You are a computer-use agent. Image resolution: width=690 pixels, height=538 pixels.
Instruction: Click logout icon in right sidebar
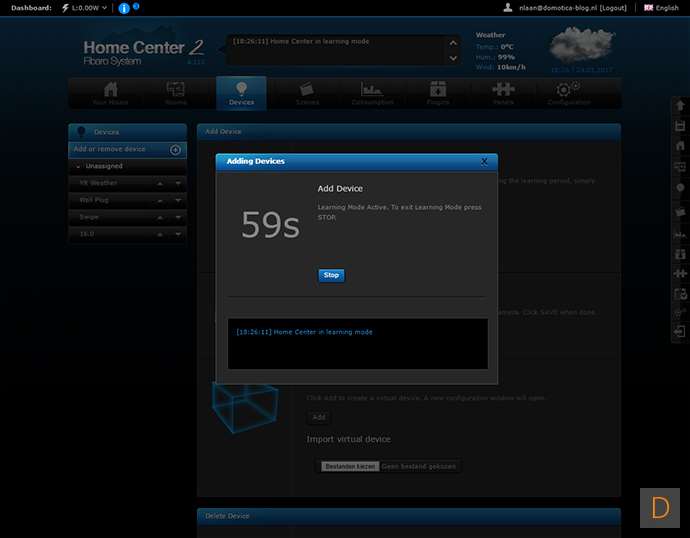[680, 331]
